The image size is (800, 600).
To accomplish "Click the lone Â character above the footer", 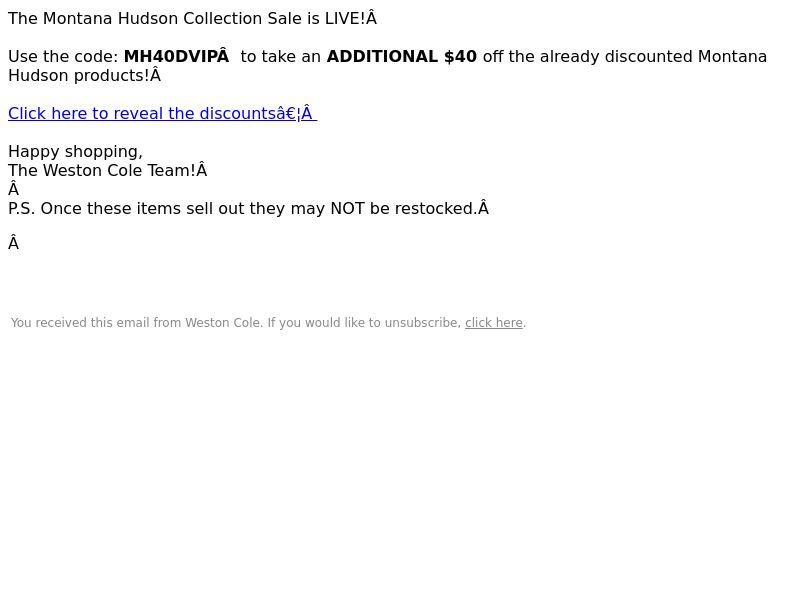I will (14, 243).
